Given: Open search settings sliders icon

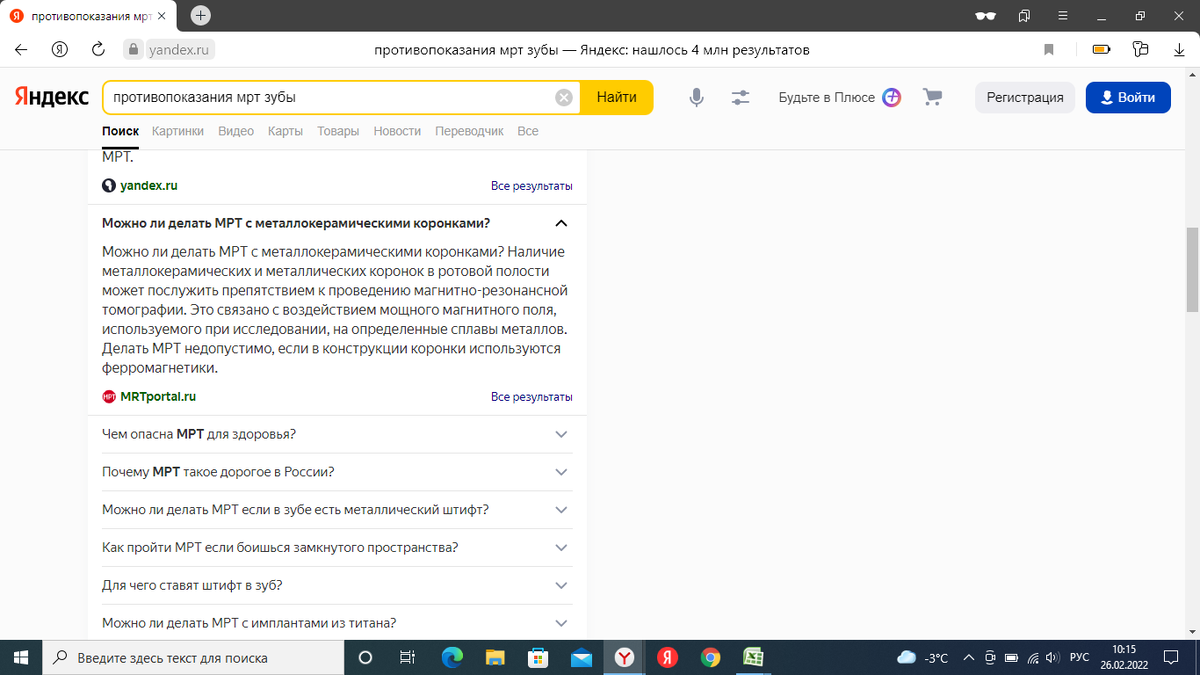Looking at the screenshot, I should [740, 97].
